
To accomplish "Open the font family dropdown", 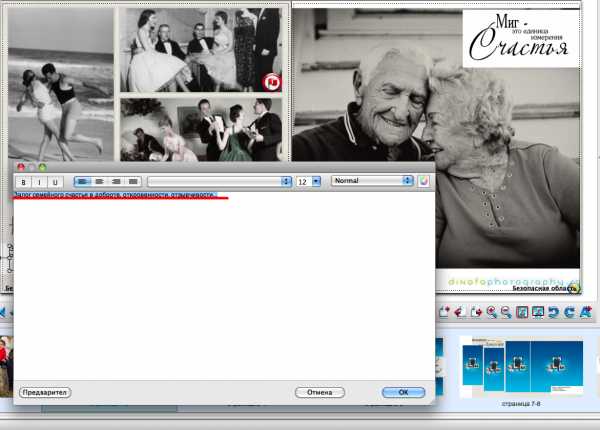I will click(x=220, y=181).
